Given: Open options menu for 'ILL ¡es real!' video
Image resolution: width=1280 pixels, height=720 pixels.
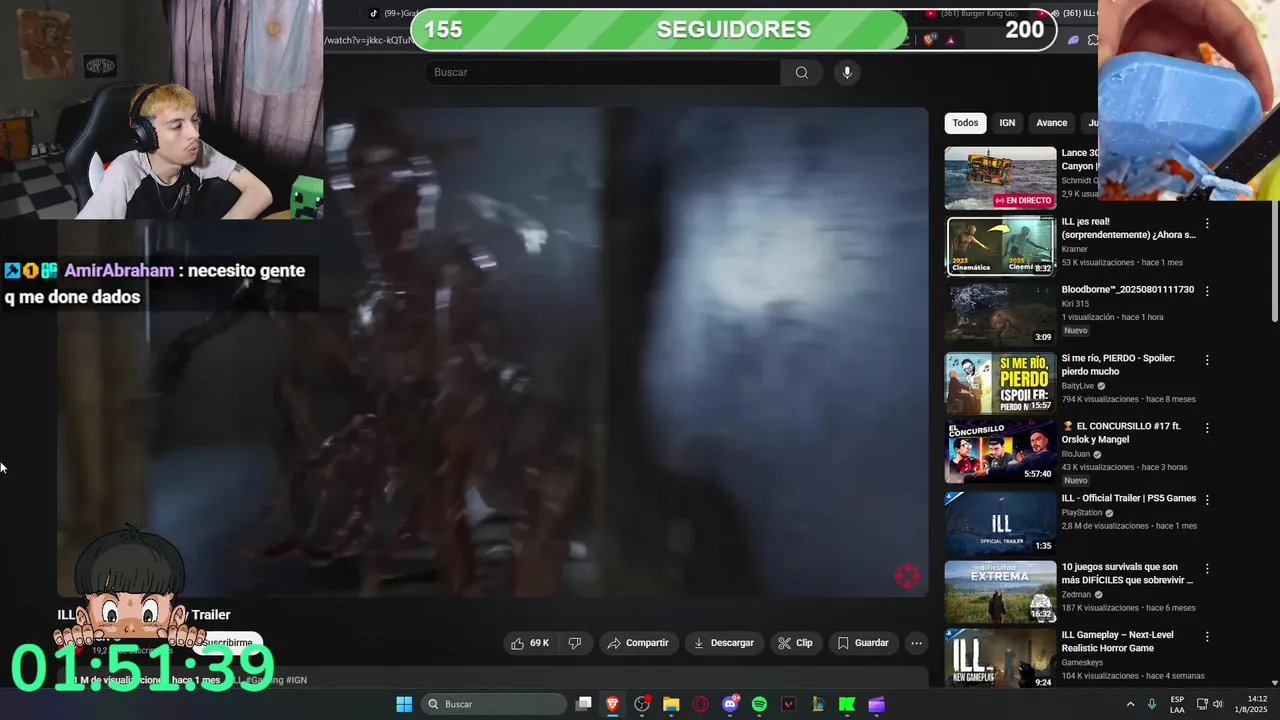Looking at the screenshot, I should [1207, 224].
